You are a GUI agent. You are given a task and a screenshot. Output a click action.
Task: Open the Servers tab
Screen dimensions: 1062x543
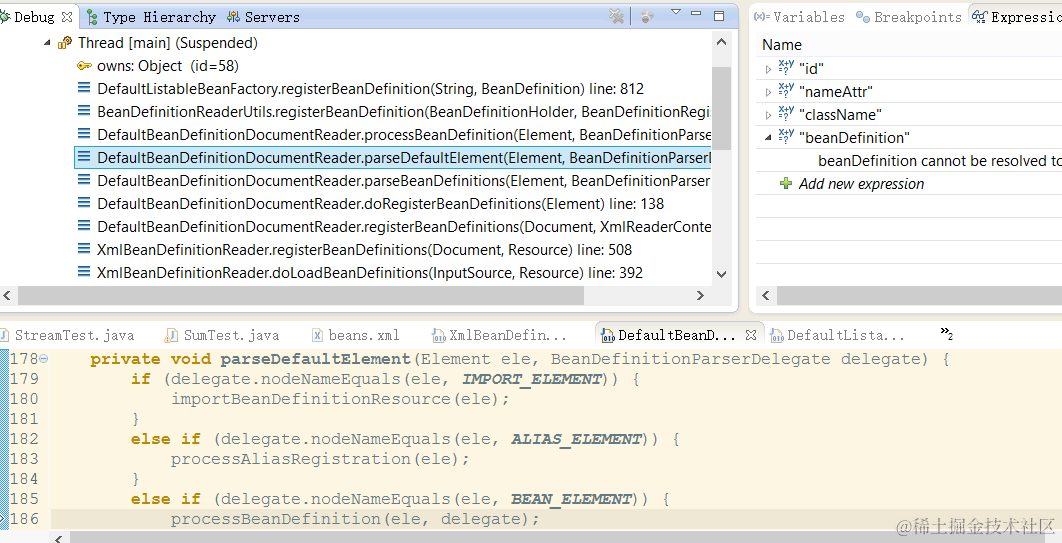pos(263,17)
